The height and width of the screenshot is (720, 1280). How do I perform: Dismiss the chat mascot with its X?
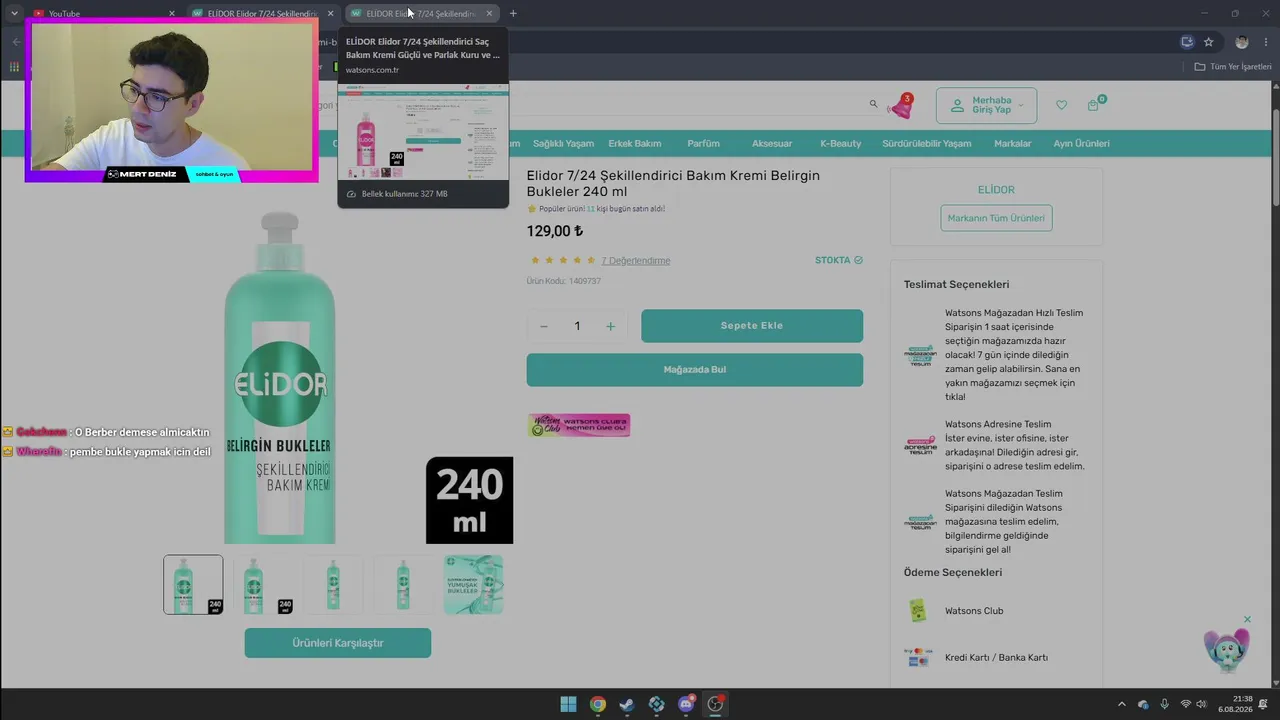pos(1247,620)
